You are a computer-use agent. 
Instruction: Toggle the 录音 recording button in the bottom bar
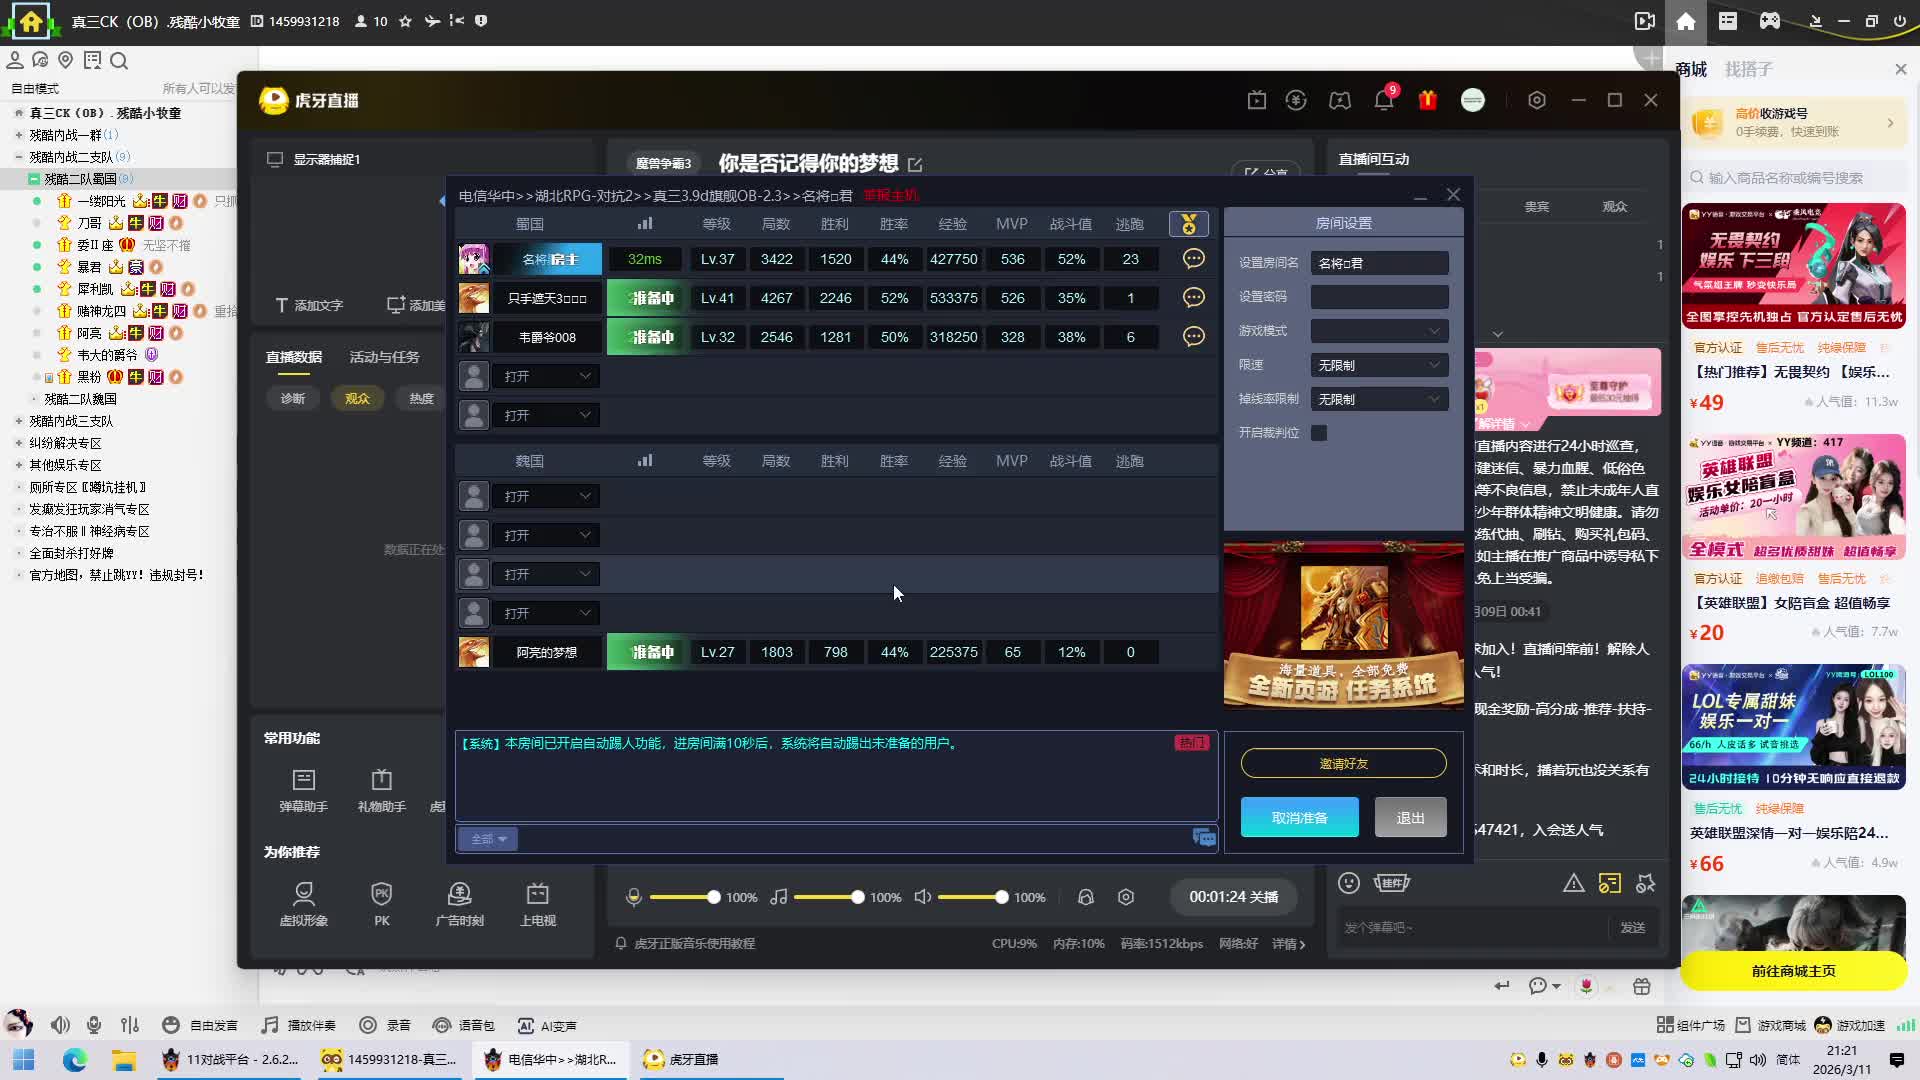pyautogui.click(x=385, y=1025)
